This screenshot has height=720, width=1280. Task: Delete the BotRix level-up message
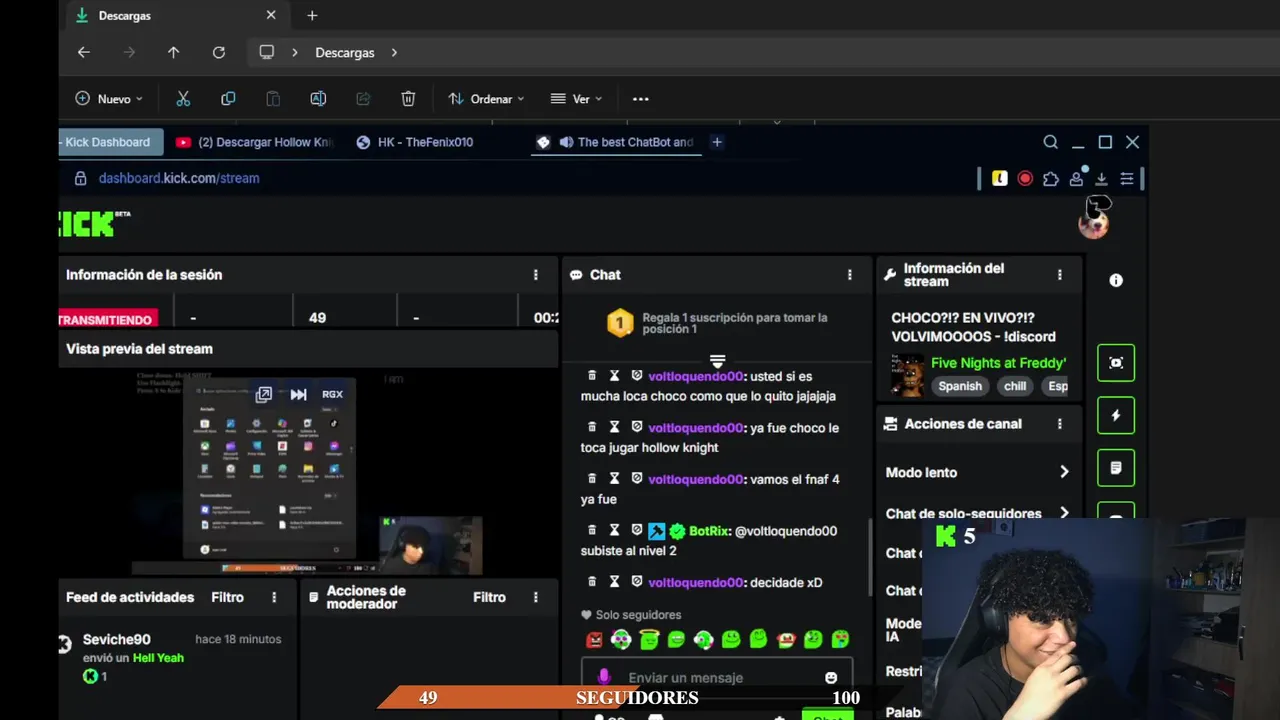click(x=592, y=531)
